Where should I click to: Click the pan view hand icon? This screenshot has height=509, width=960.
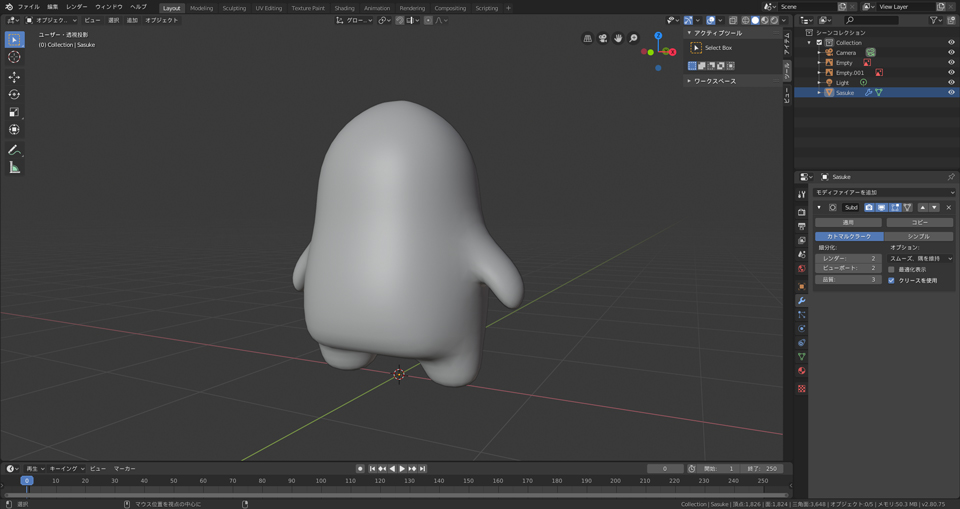[618, 38]
